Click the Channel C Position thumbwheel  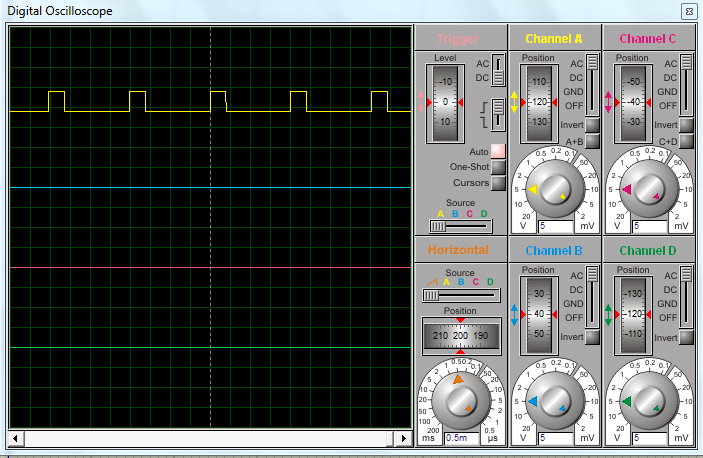tap(633, 104)
